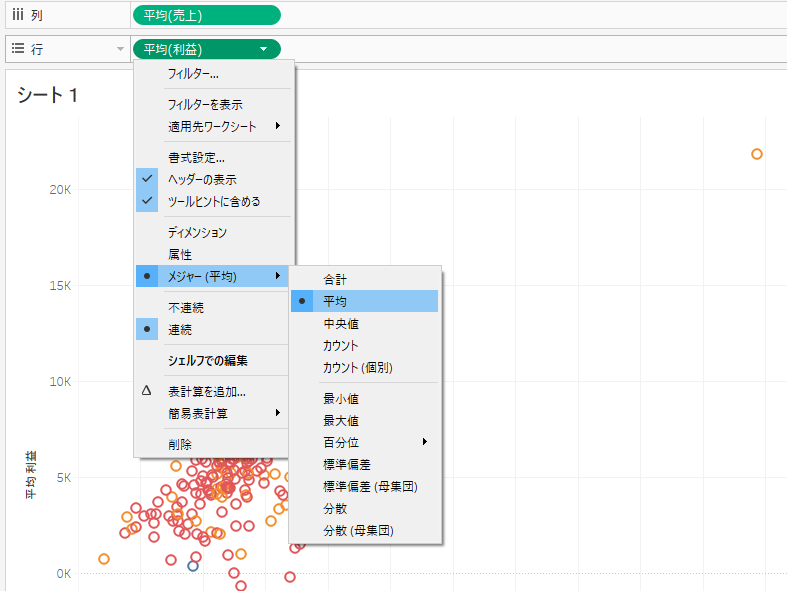Click the 平均(売上) pill on columns
The image size is (787, 591).
[x=206, y=15]
